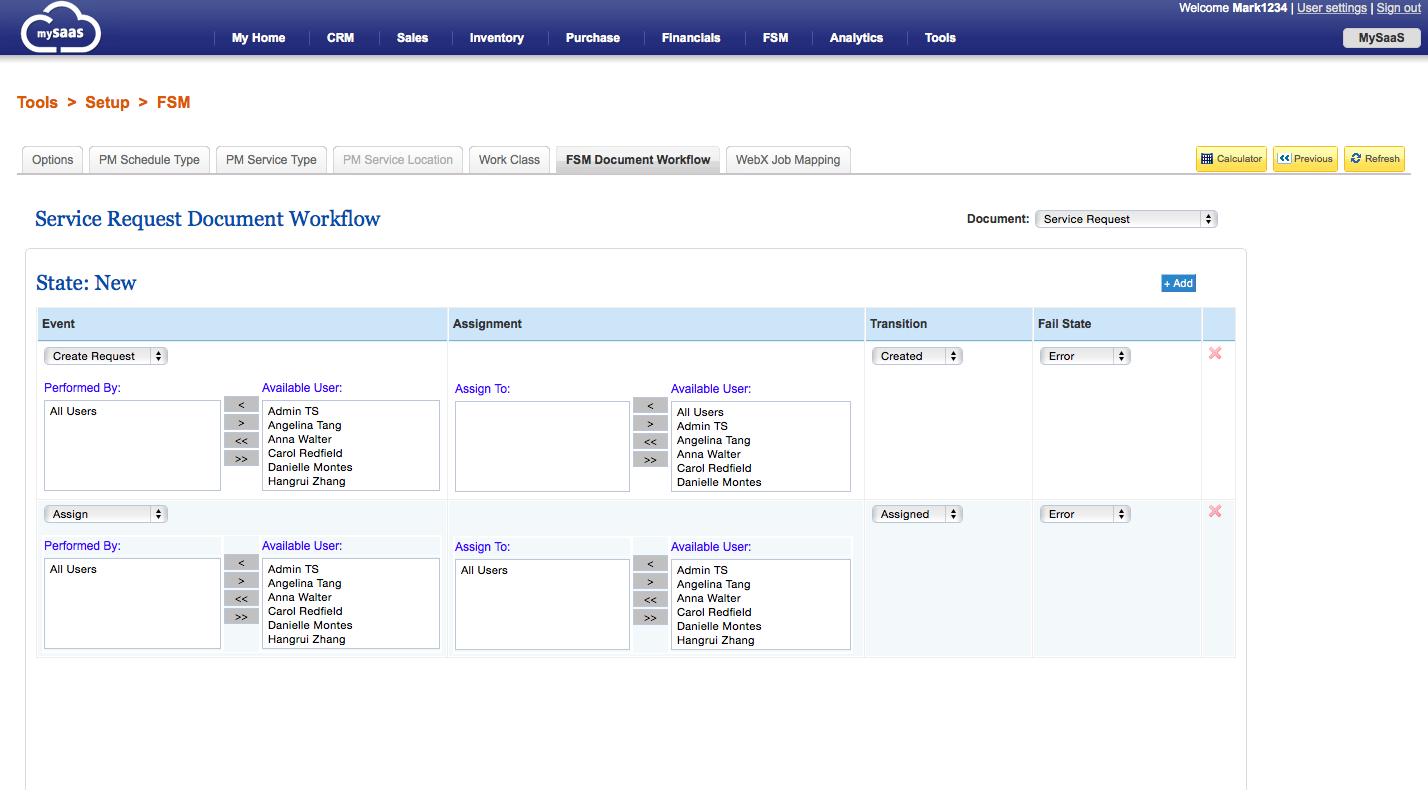Viewport: 1428px width, 790px height.
Task: Click '<<' mover in Assign row Assign To
Action: (x=650, y=600)
